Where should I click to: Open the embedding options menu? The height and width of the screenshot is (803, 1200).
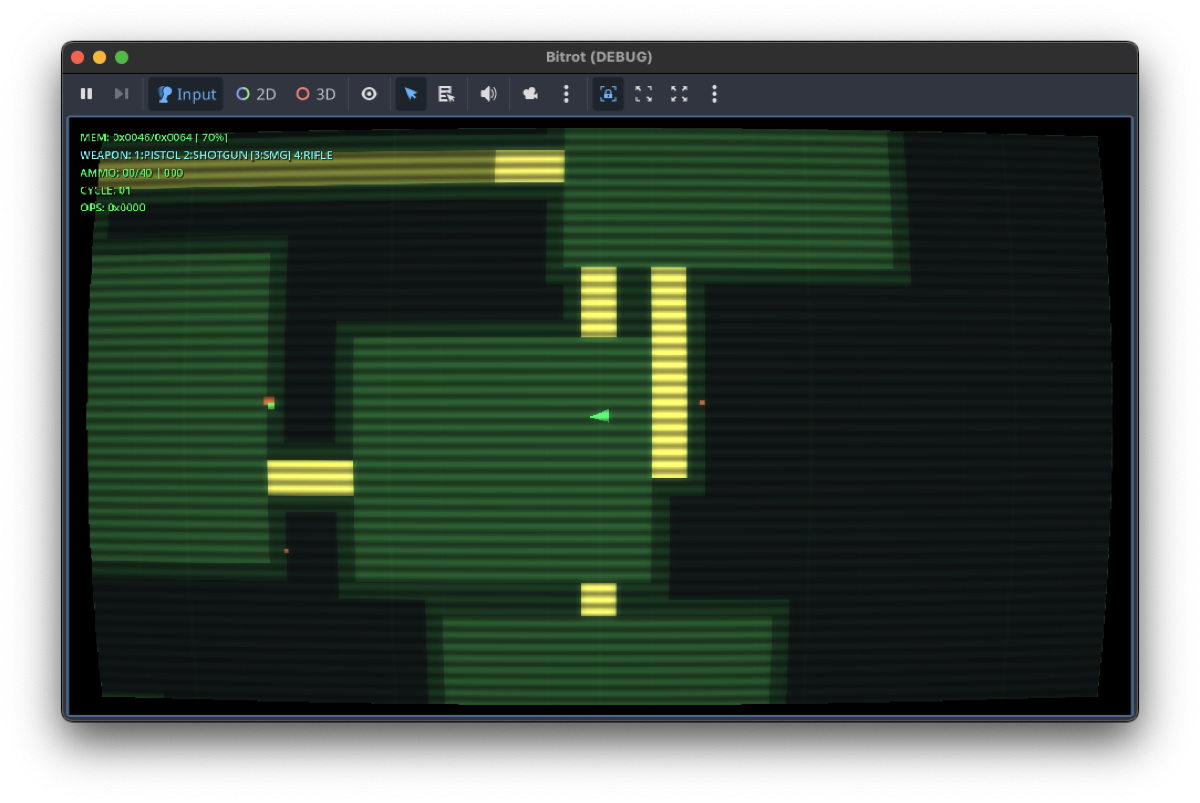point(714,93)
